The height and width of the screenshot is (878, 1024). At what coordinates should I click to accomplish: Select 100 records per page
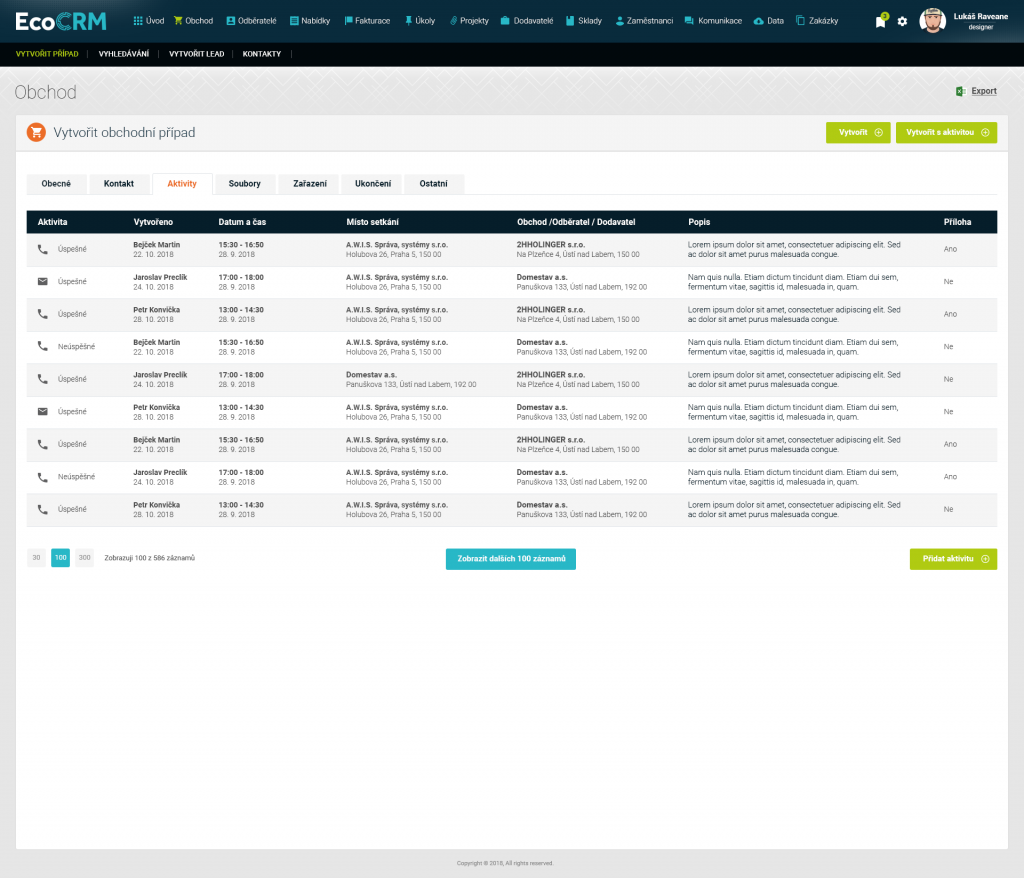pyautogui.click(x=60, y=558)
